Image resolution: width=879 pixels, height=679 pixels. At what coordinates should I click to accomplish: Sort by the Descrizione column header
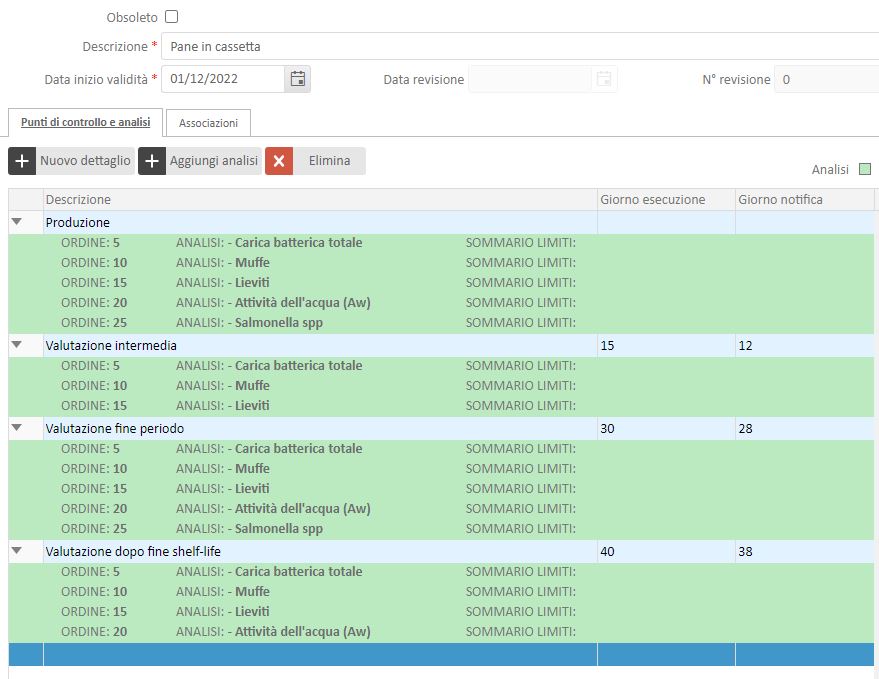[320, 200]
